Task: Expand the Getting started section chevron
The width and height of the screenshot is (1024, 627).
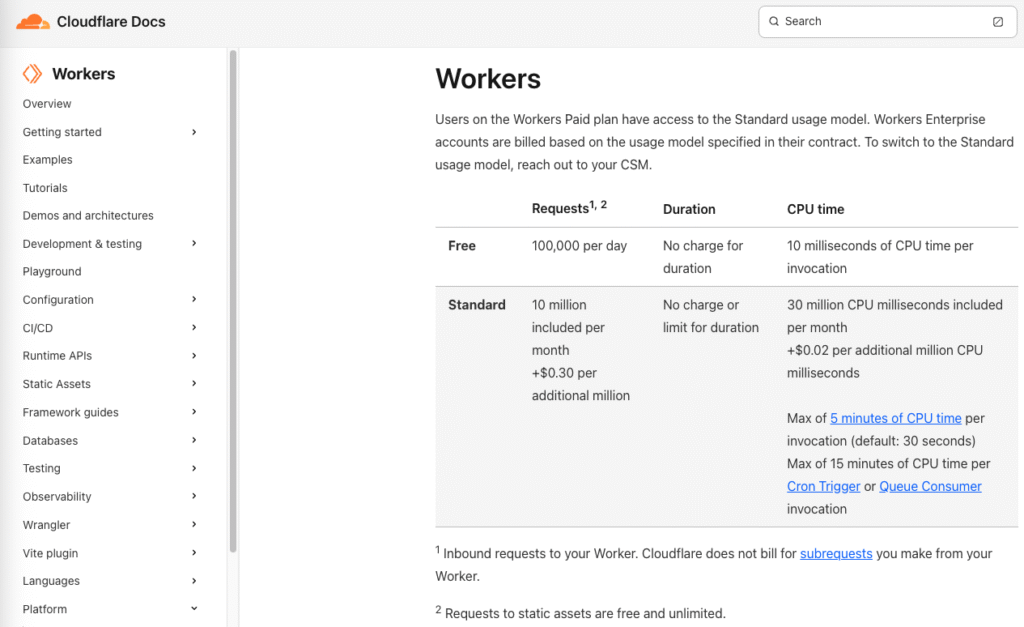Action: (x=194, y=132)
